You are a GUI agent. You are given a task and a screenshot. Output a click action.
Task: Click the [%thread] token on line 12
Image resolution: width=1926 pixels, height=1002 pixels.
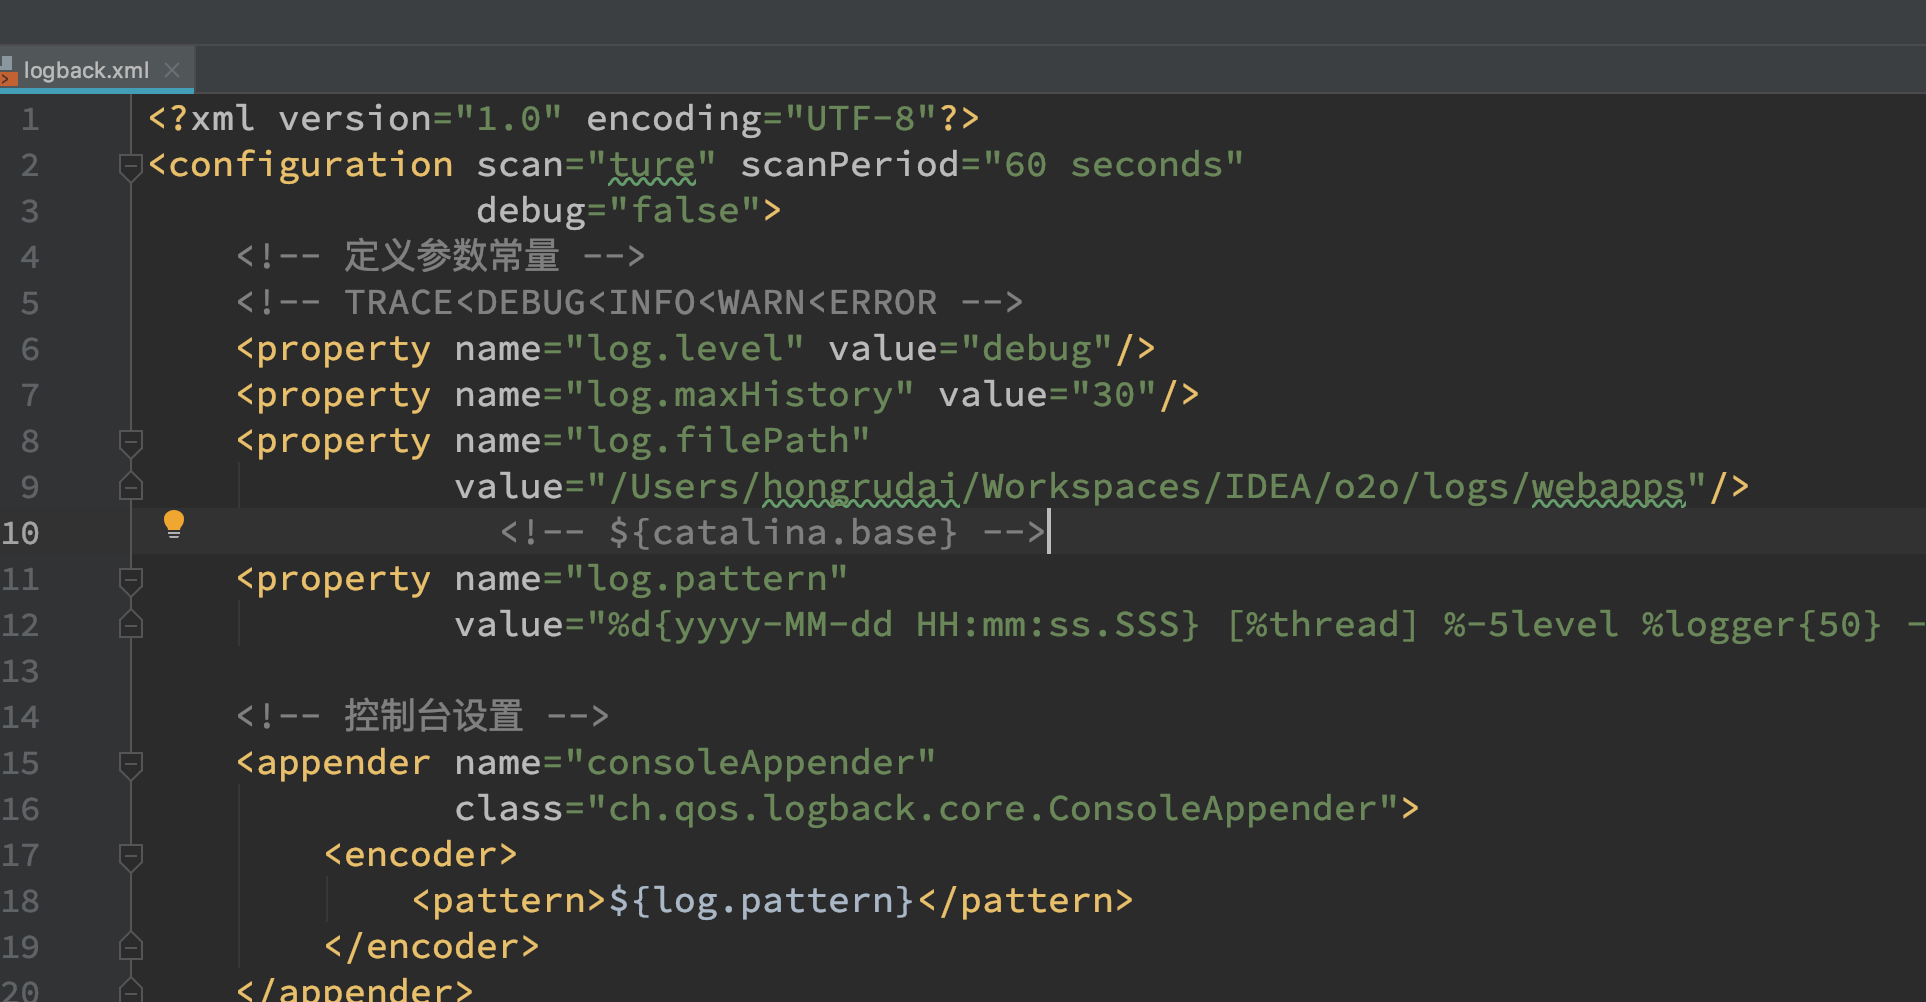pyautogui.click(x=1322, y=625)
